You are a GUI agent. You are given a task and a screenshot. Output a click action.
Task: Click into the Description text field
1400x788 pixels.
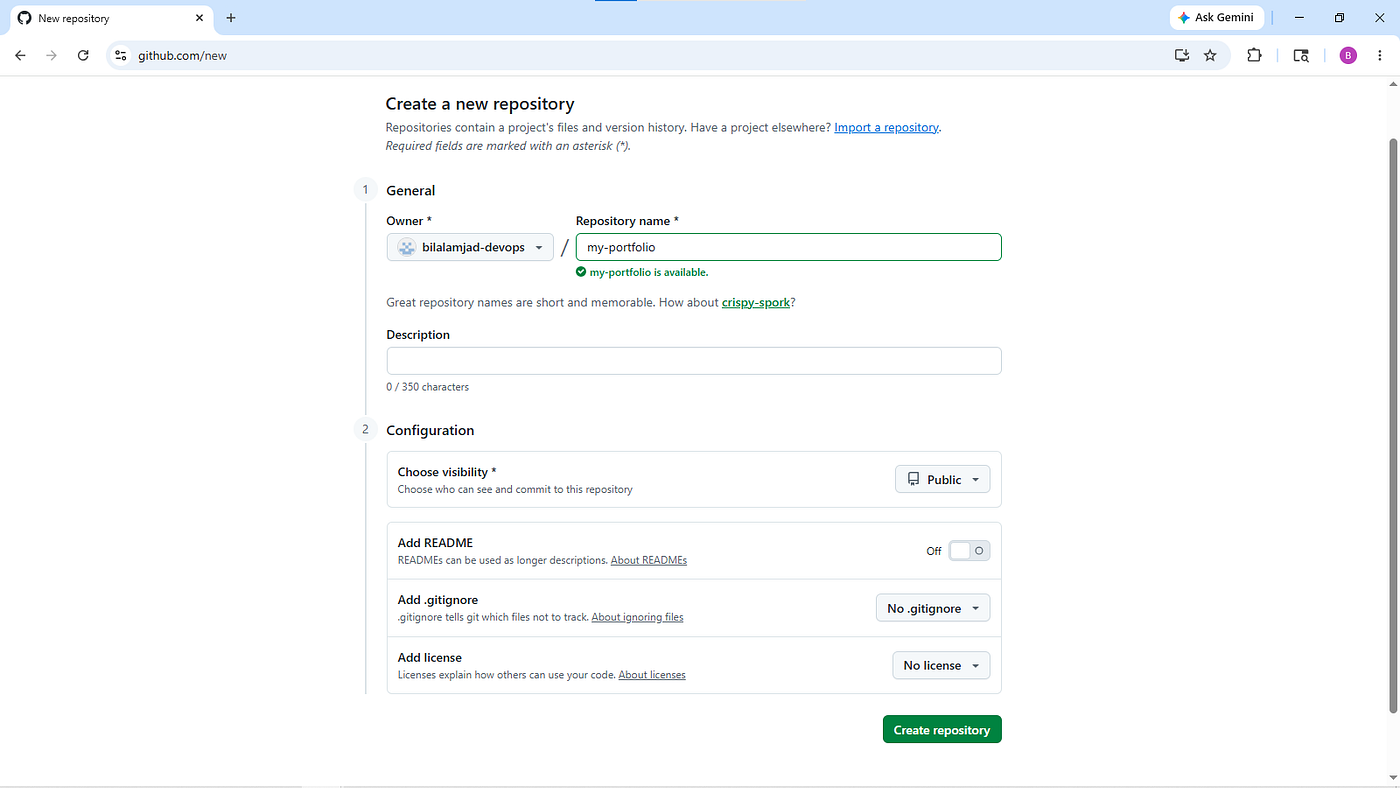tap(694, 361)
